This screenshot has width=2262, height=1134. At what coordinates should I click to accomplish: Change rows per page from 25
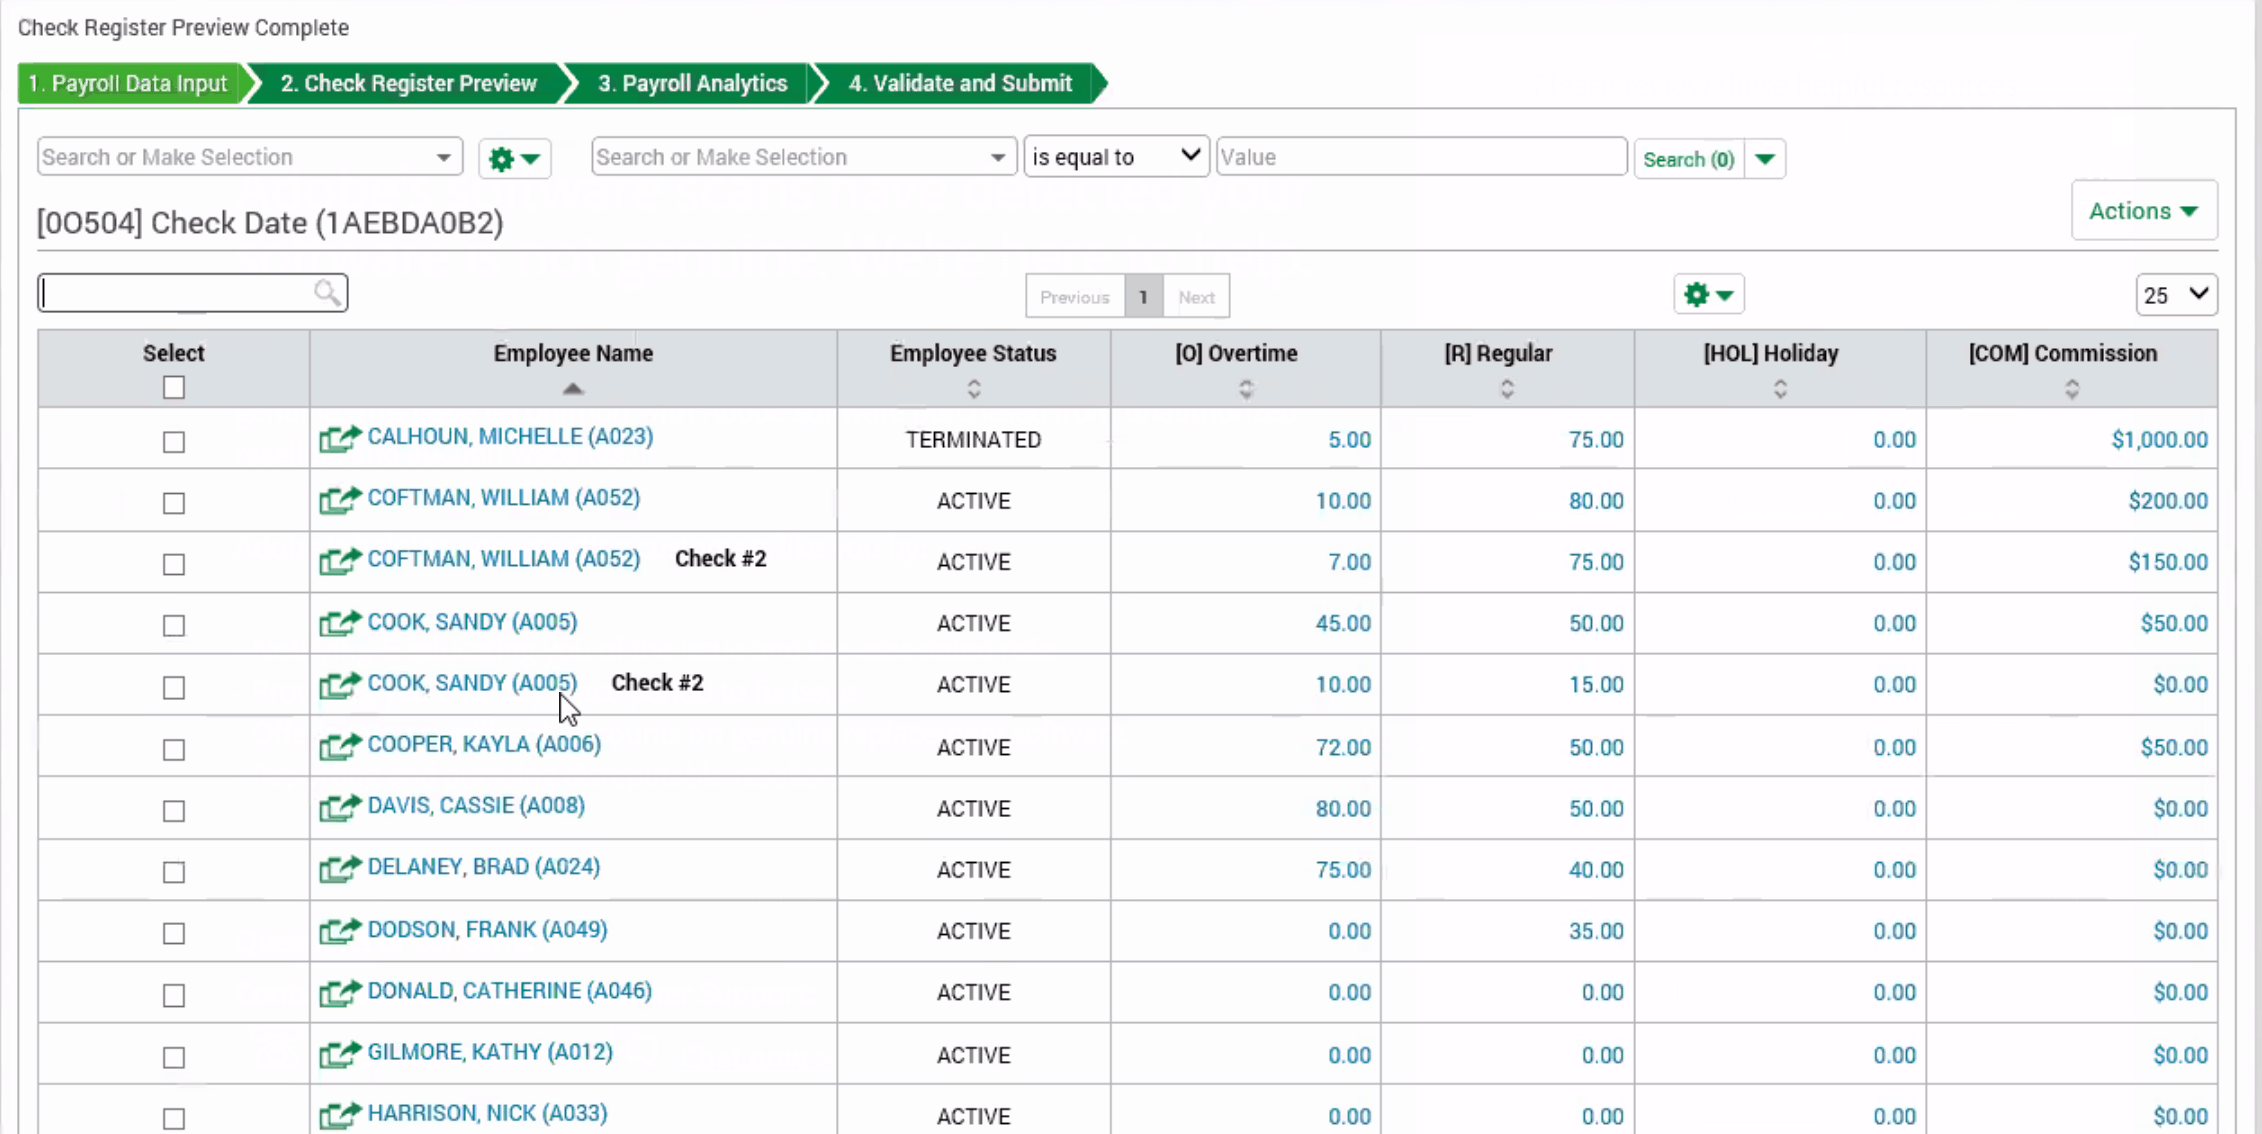(x=2176, y=295)
